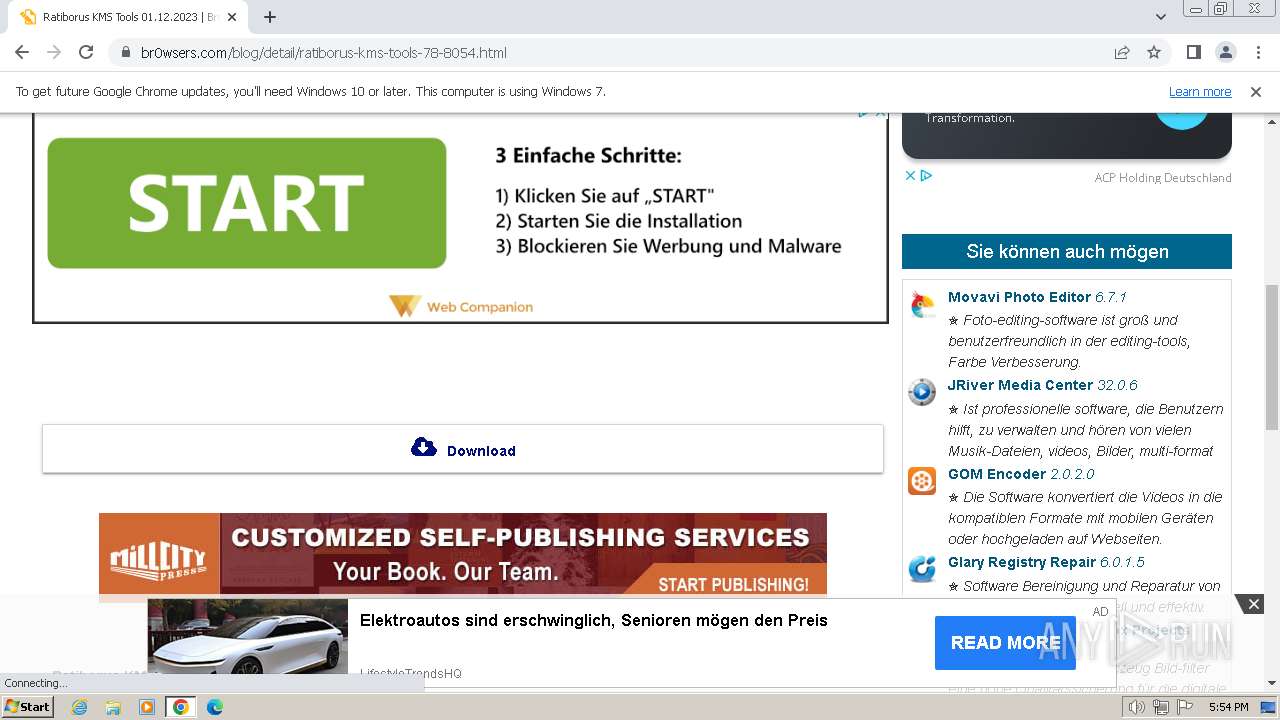Open volume speaker tray icon

click(x=1137, y=707)
